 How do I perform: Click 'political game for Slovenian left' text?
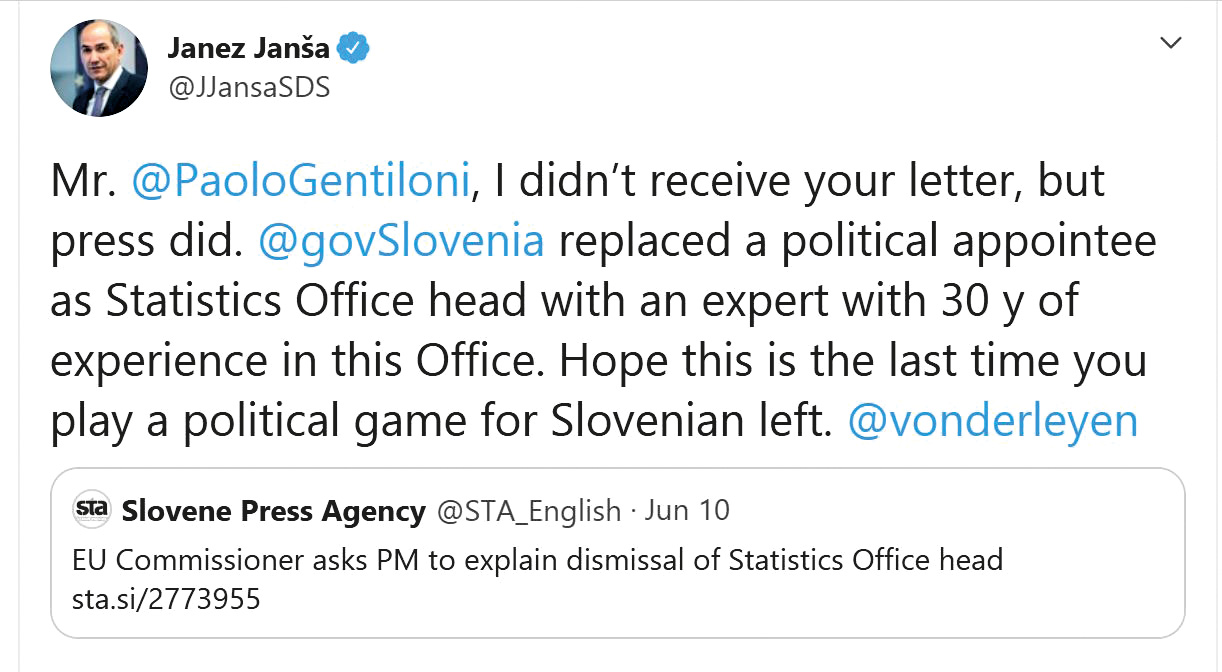[519, 420]
